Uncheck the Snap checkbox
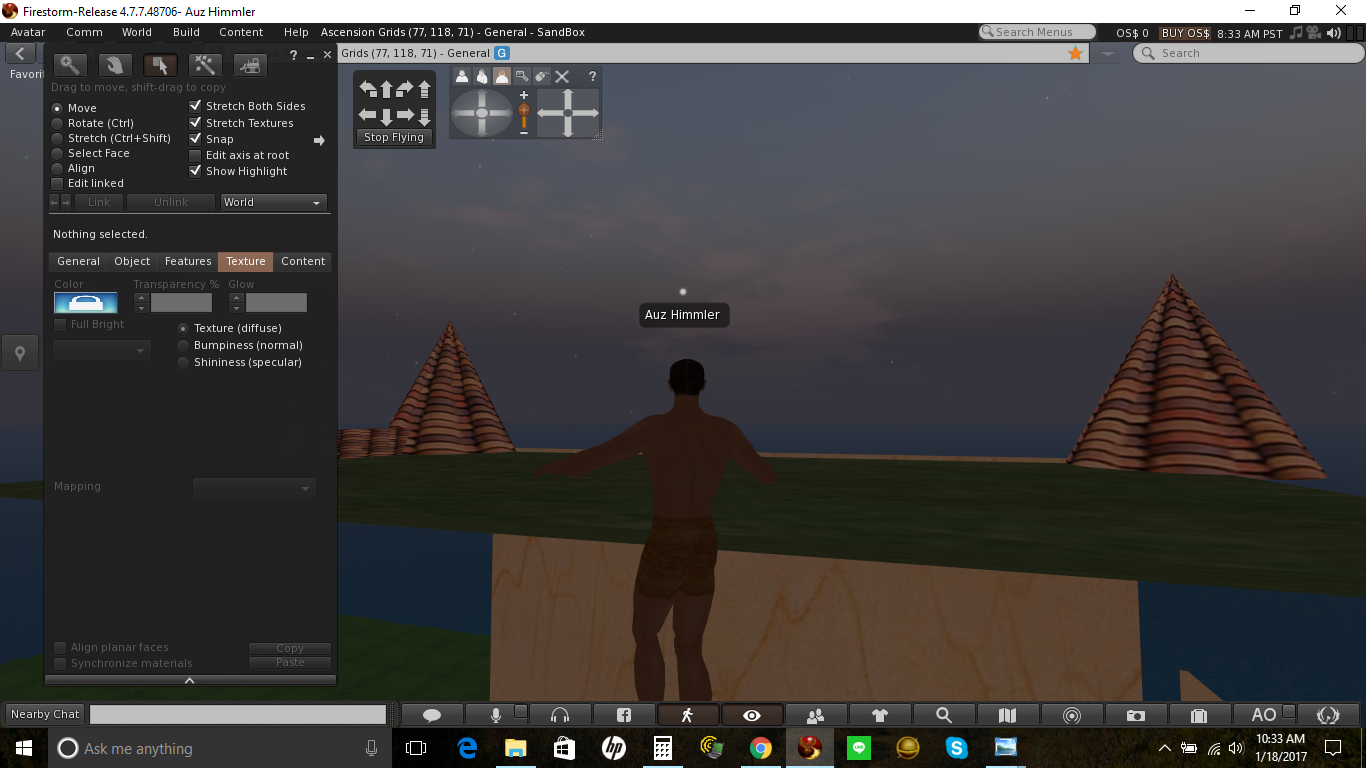Image resolution: width=1366 pixels, height=768 pixels. click(x=196, y=139)
